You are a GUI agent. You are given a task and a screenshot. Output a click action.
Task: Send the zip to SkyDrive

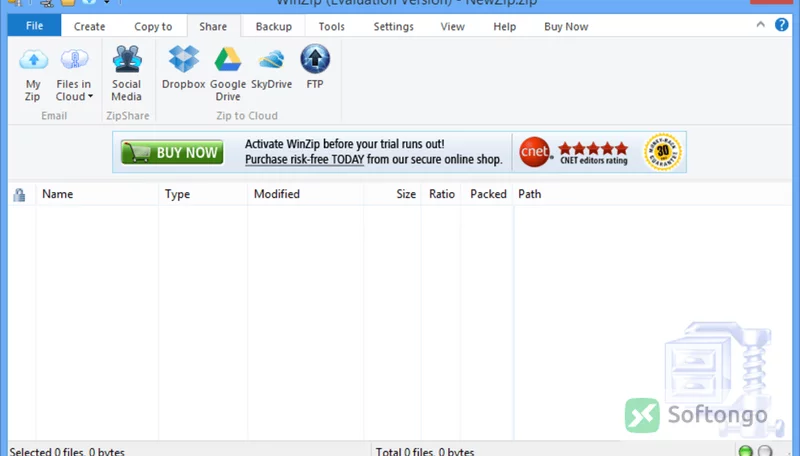tap(271, 68)
